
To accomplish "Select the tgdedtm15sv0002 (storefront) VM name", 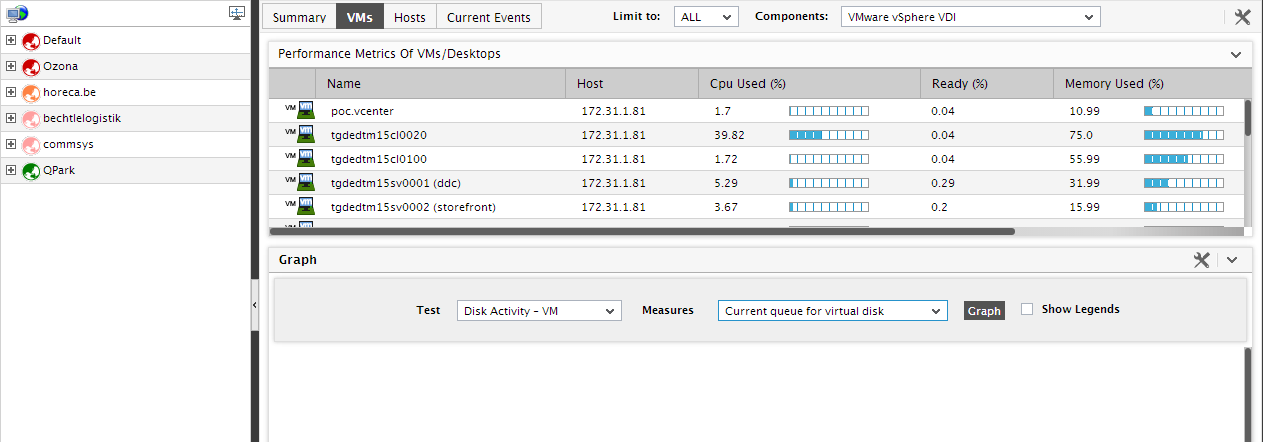I will (413, 207).
